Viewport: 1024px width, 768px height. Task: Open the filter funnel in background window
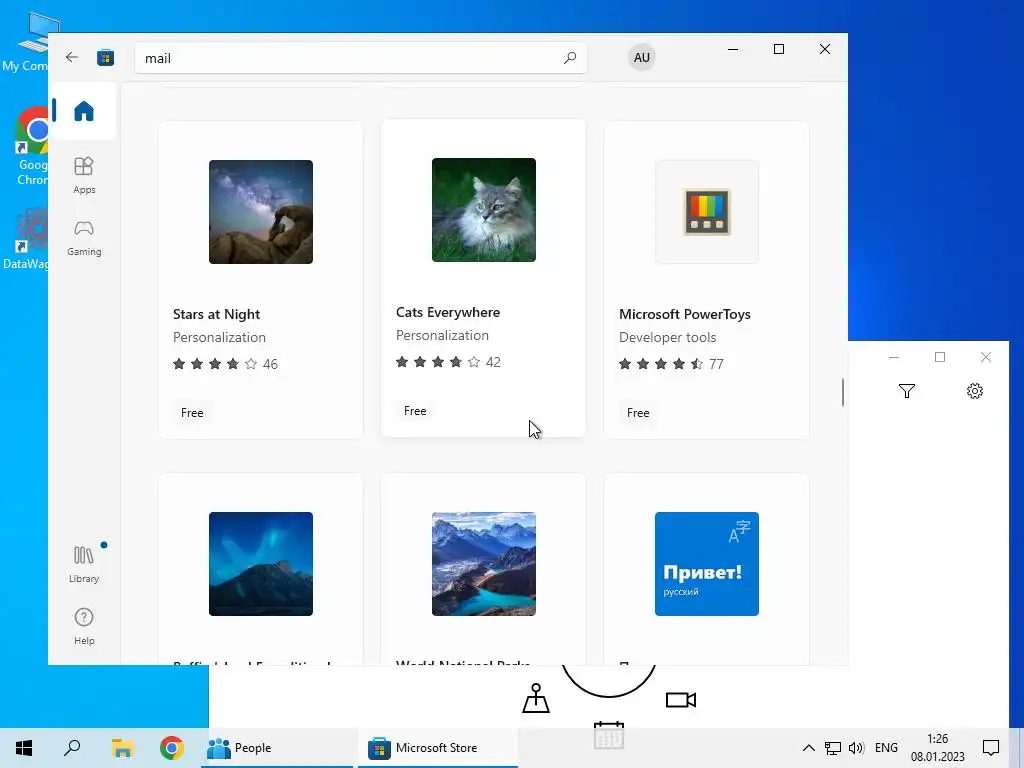pos(906,391)
